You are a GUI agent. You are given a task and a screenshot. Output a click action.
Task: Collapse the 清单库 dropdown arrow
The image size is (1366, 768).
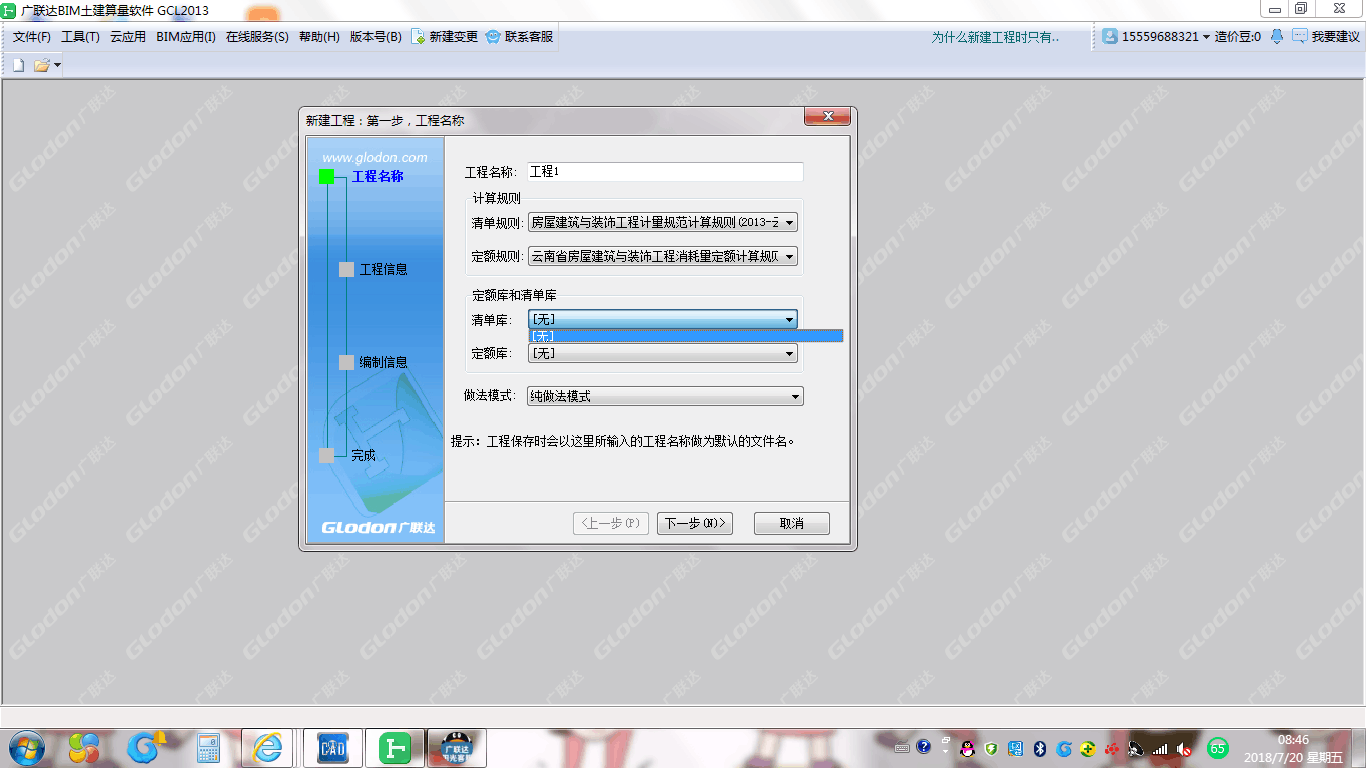(790, 320)
